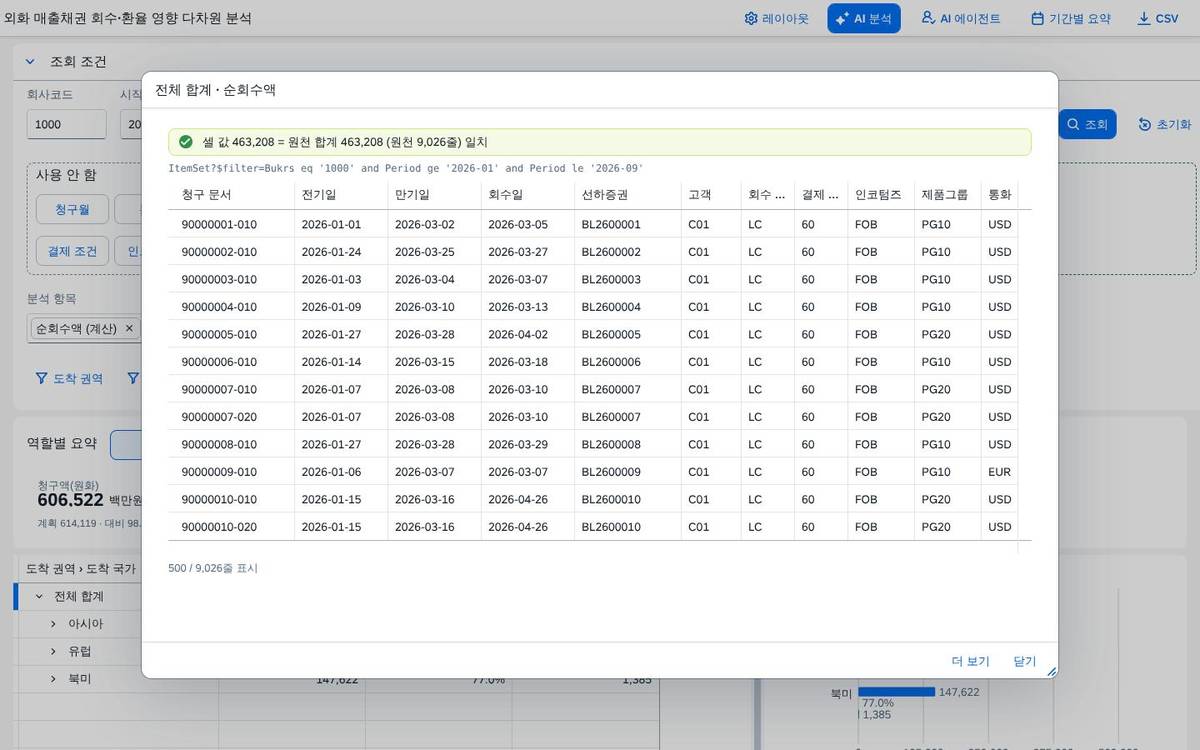Collapse the 전체 합계 tree row
1200x750 pixels.
pyautogui.click(x=39, y=596)
